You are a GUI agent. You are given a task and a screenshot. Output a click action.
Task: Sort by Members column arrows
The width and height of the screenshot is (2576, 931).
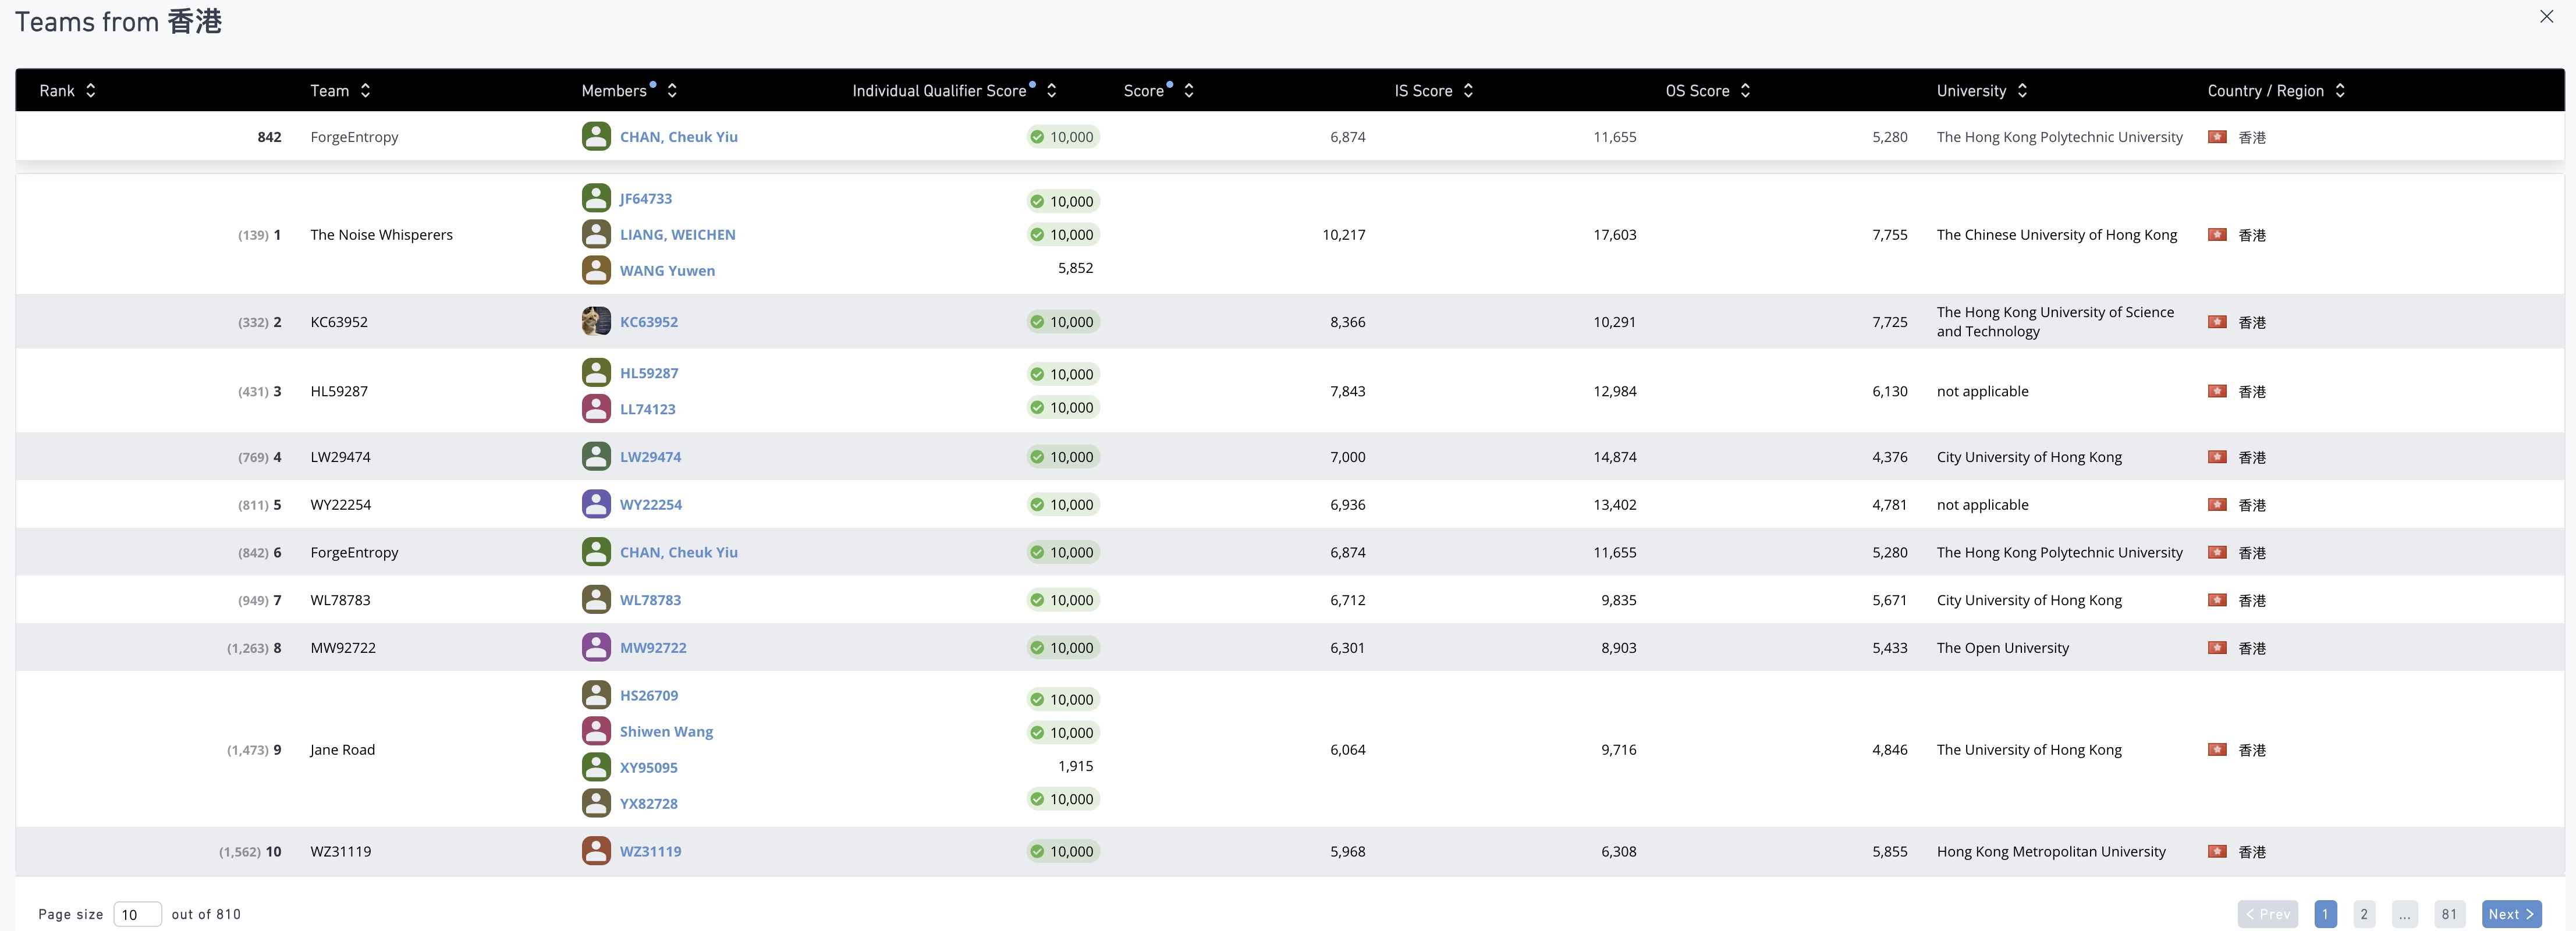click(672, 90)
